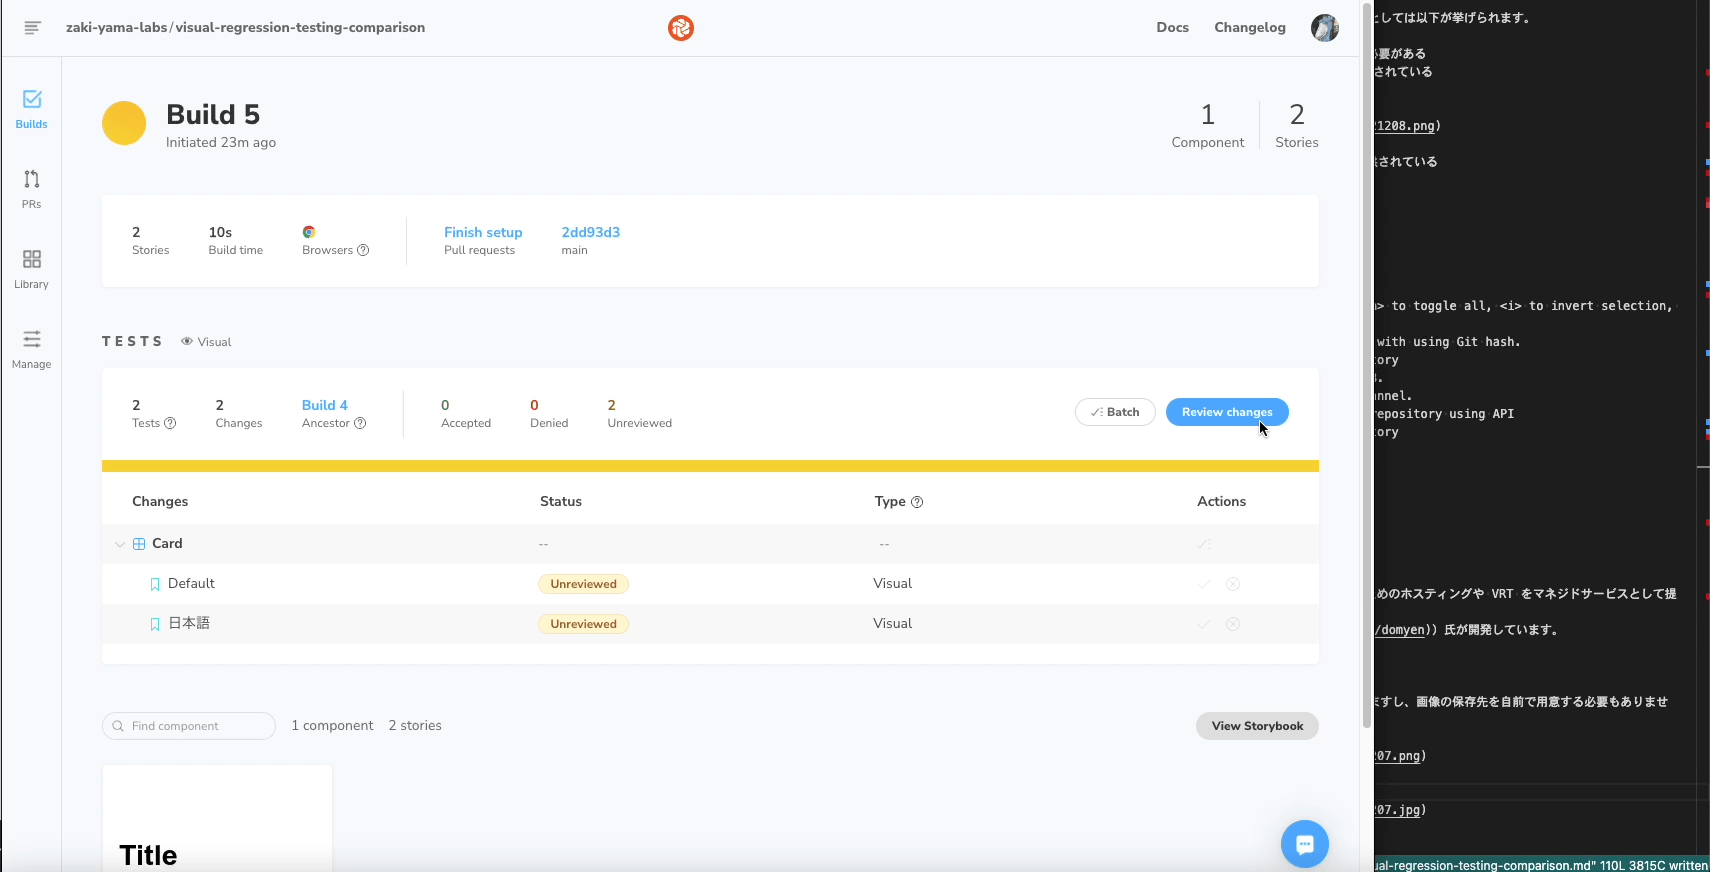Click the 'Initiated 23m ago' text
The width and height of the screenshot is (1710, 872).
click(221, 143)
